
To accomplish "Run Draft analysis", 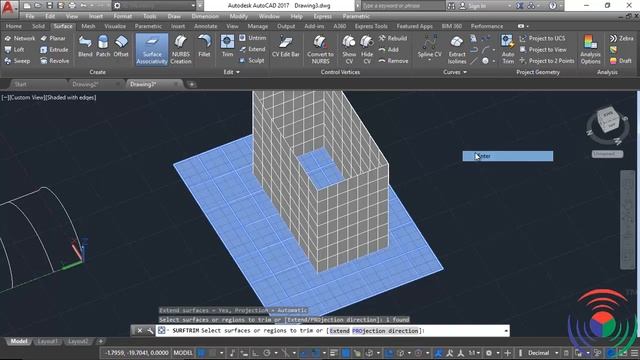I will coord(620,61).
